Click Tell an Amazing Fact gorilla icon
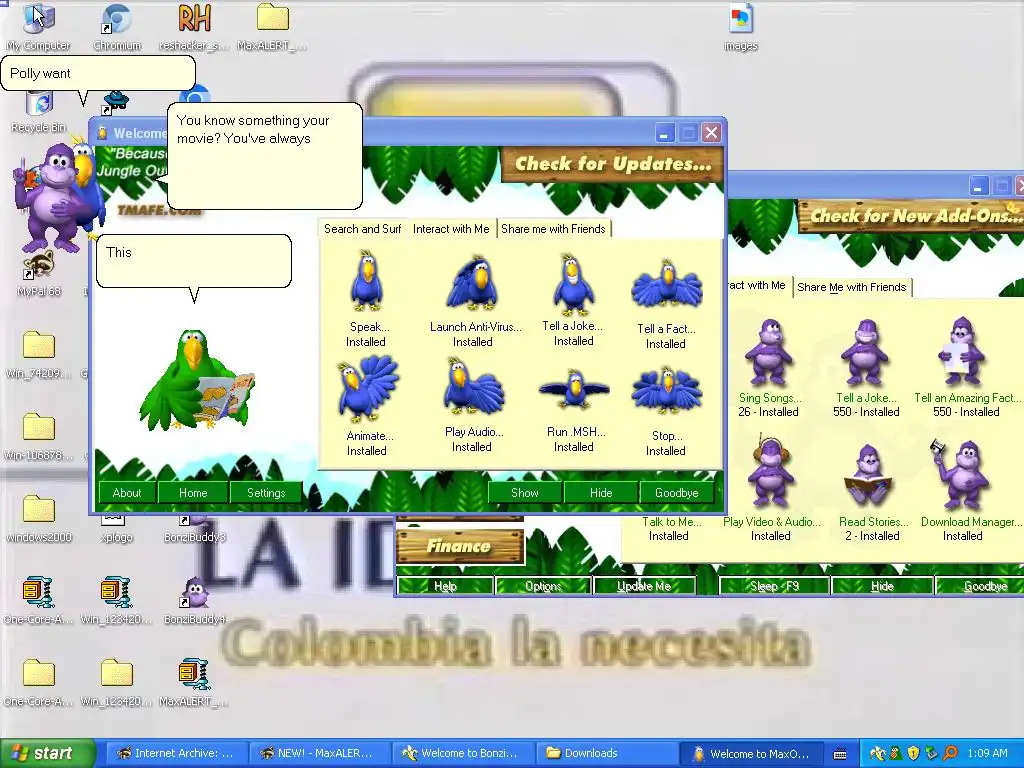Screen dimensions: 1024x768 [x=962, y=351]
